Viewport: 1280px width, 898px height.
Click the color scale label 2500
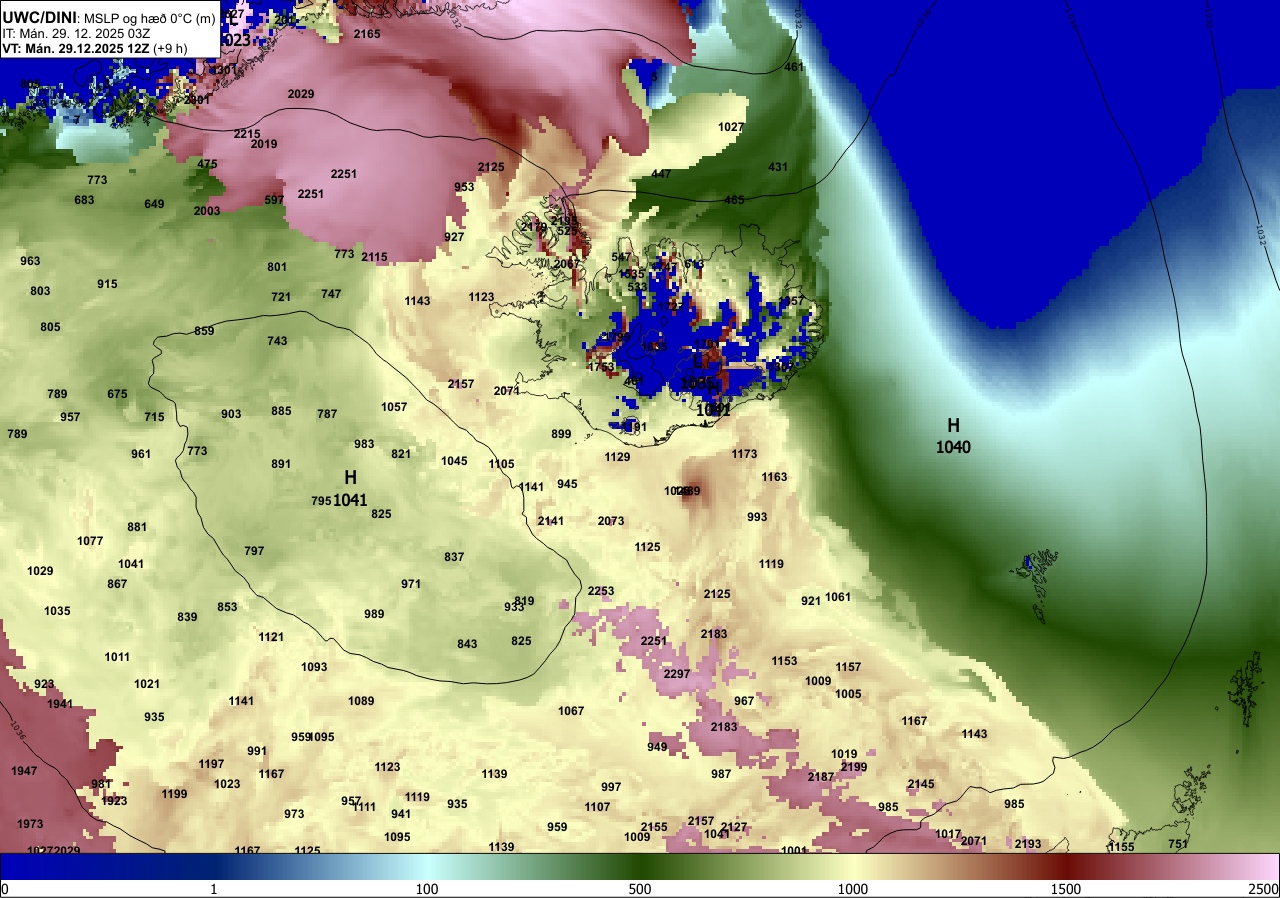pos(1263,889)
